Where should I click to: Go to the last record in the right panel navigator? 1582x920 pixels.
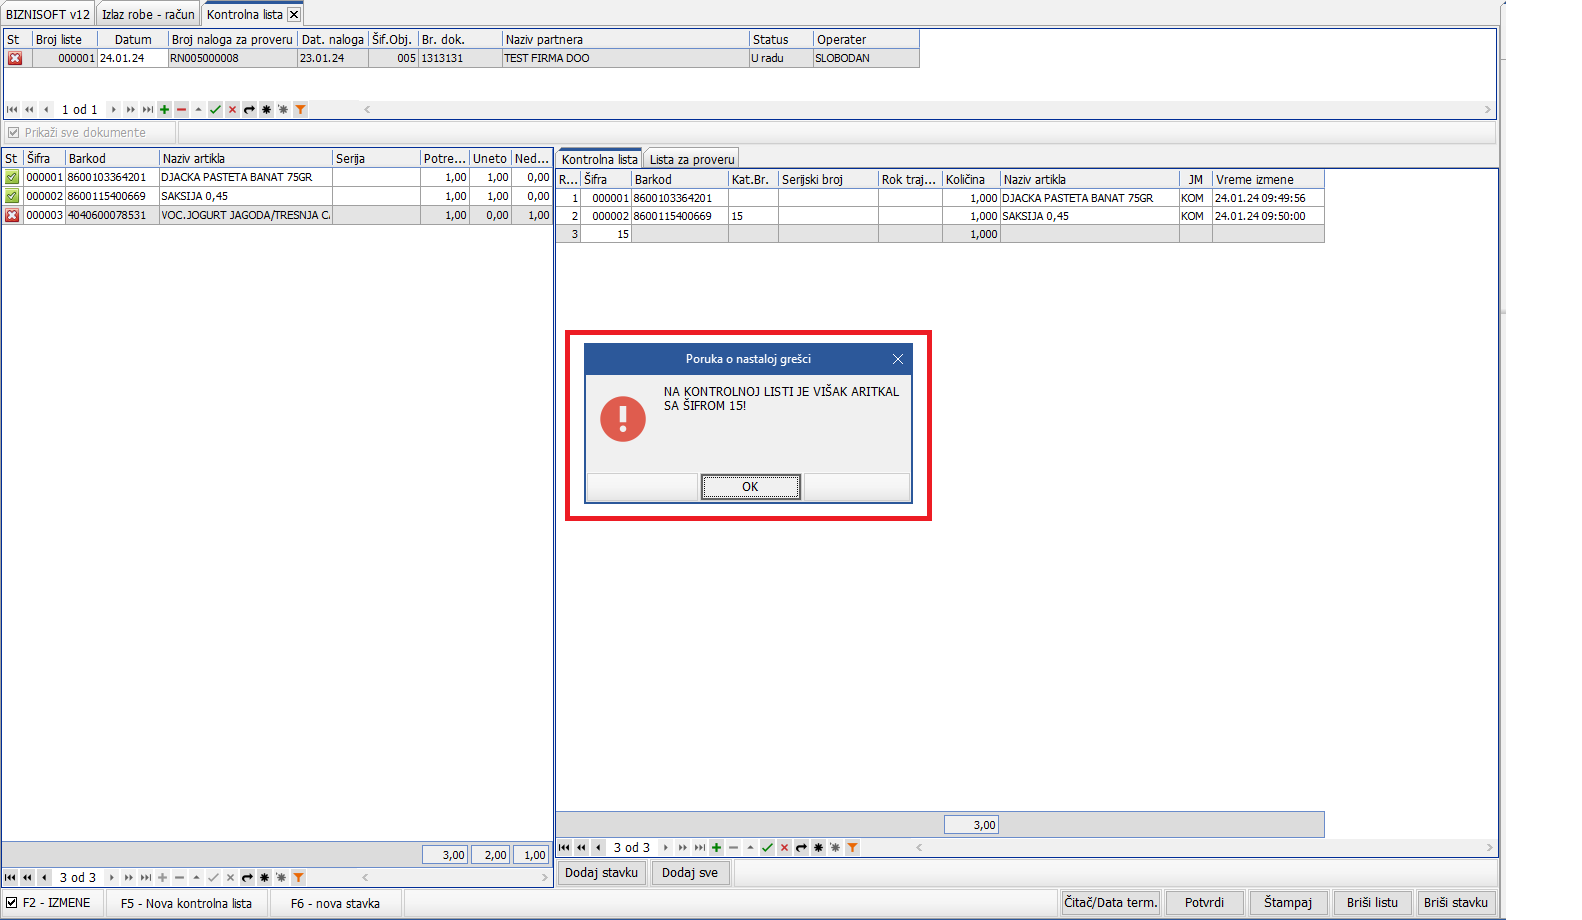click(700, 848)
